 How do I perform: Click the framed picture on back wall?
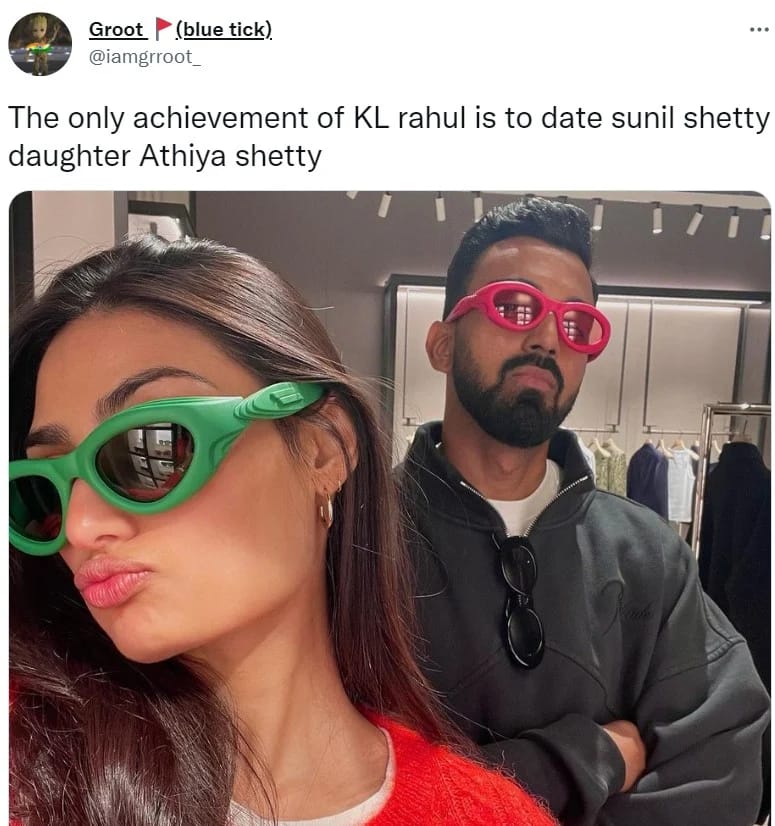160,219
